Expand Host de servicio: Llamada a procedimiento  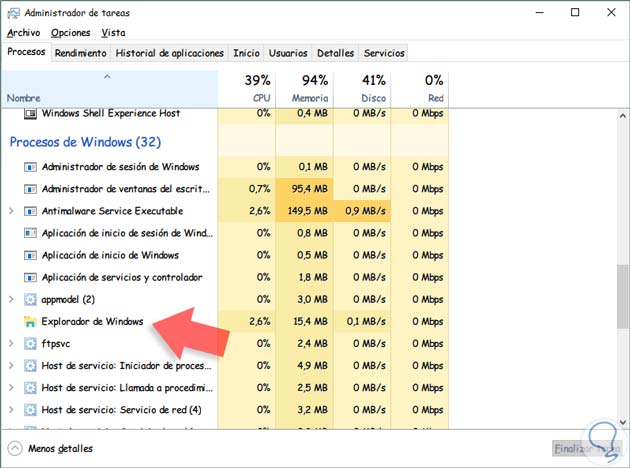[11, 388]
